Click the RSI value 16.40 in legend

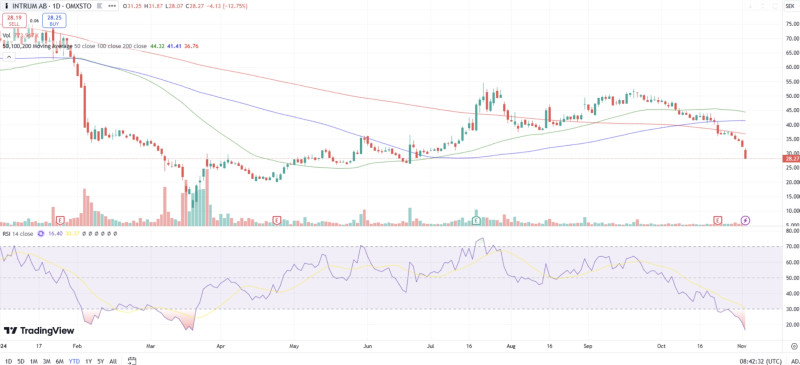[x=55, y=233]
